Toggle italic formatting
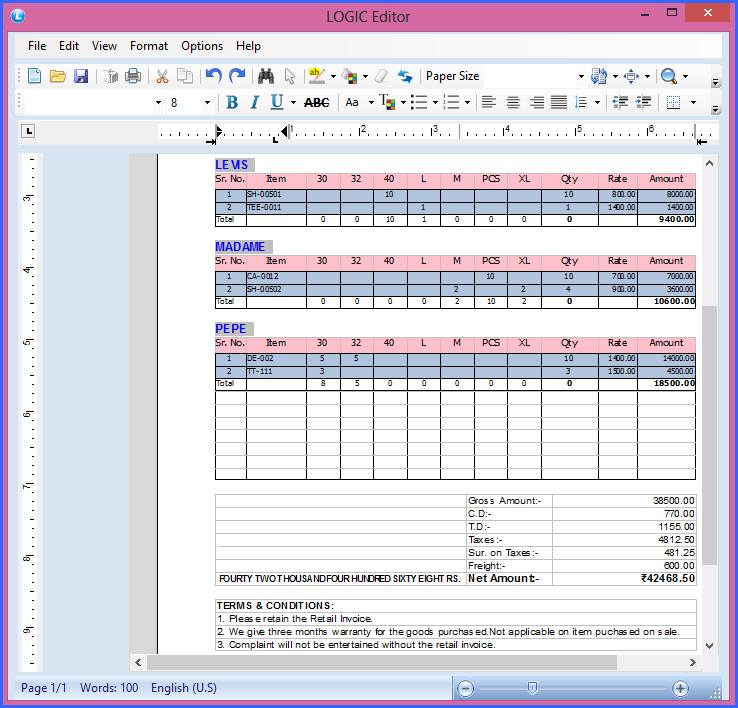Image resolution: width=738 pixels, height=708 pixels. (255, 102)
